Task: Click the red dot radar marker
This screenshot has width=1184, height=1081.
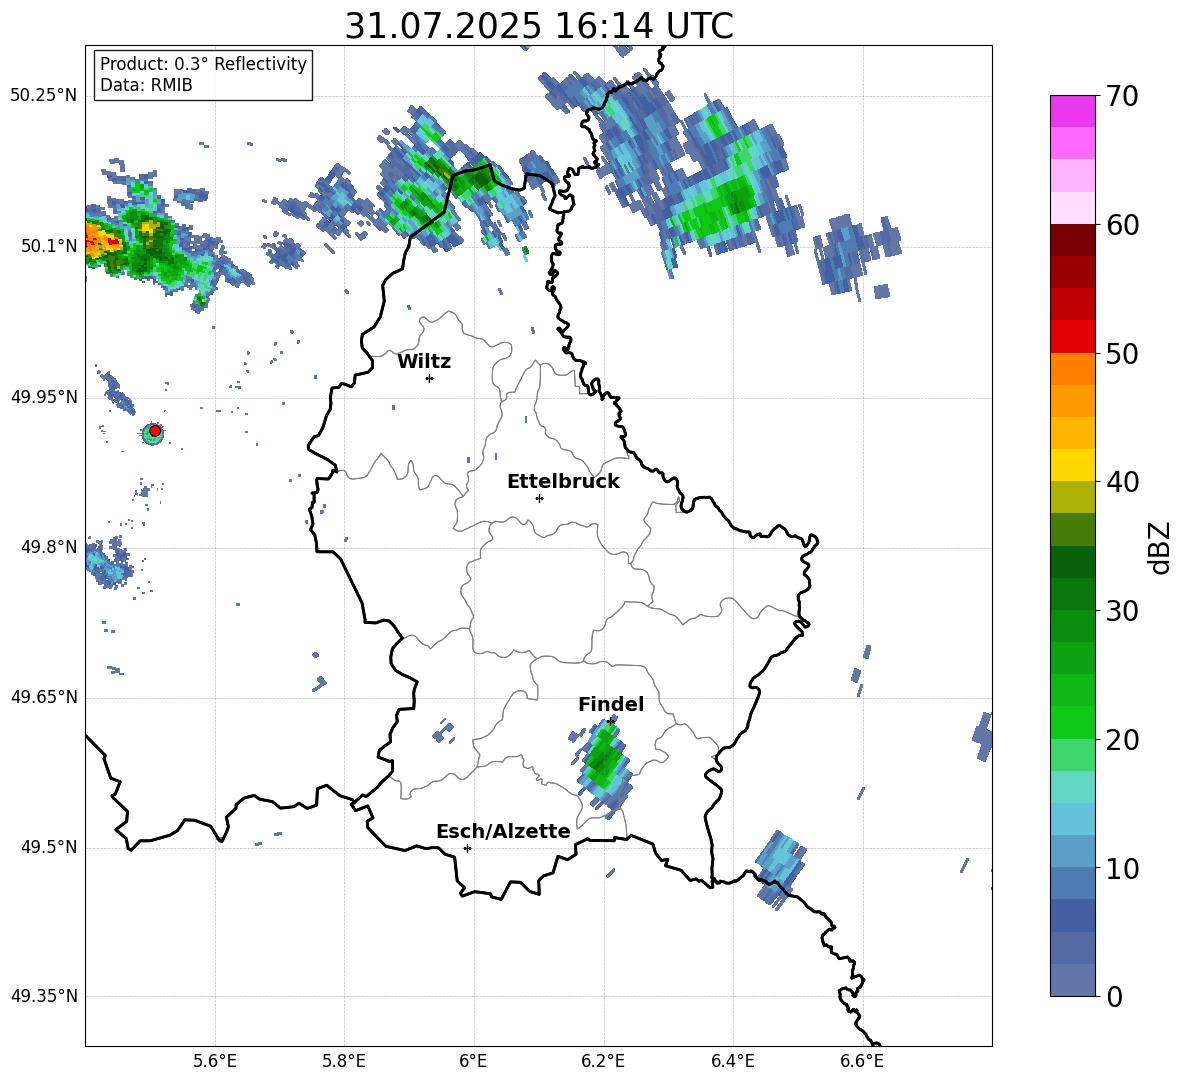Action: pos(155,431)
